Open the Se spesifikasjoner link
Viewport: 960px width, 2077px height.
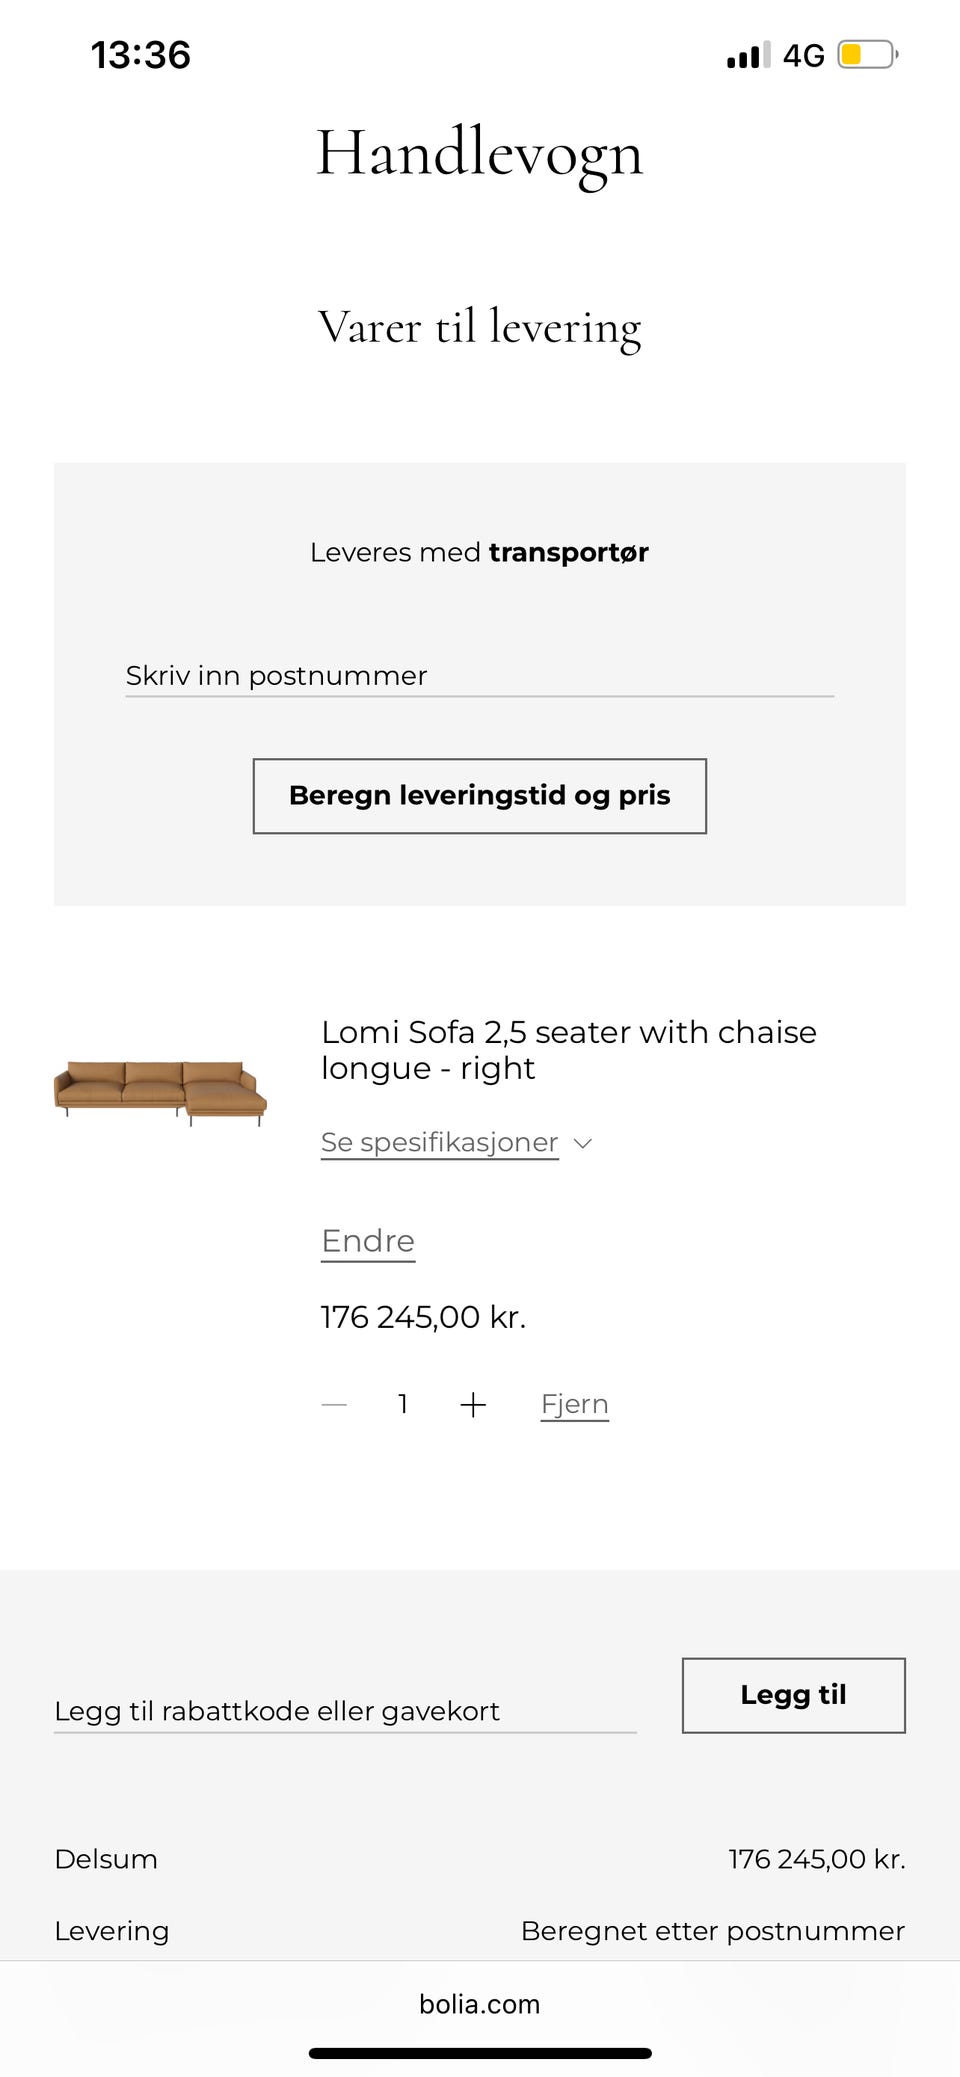[x=439, y=1142]
